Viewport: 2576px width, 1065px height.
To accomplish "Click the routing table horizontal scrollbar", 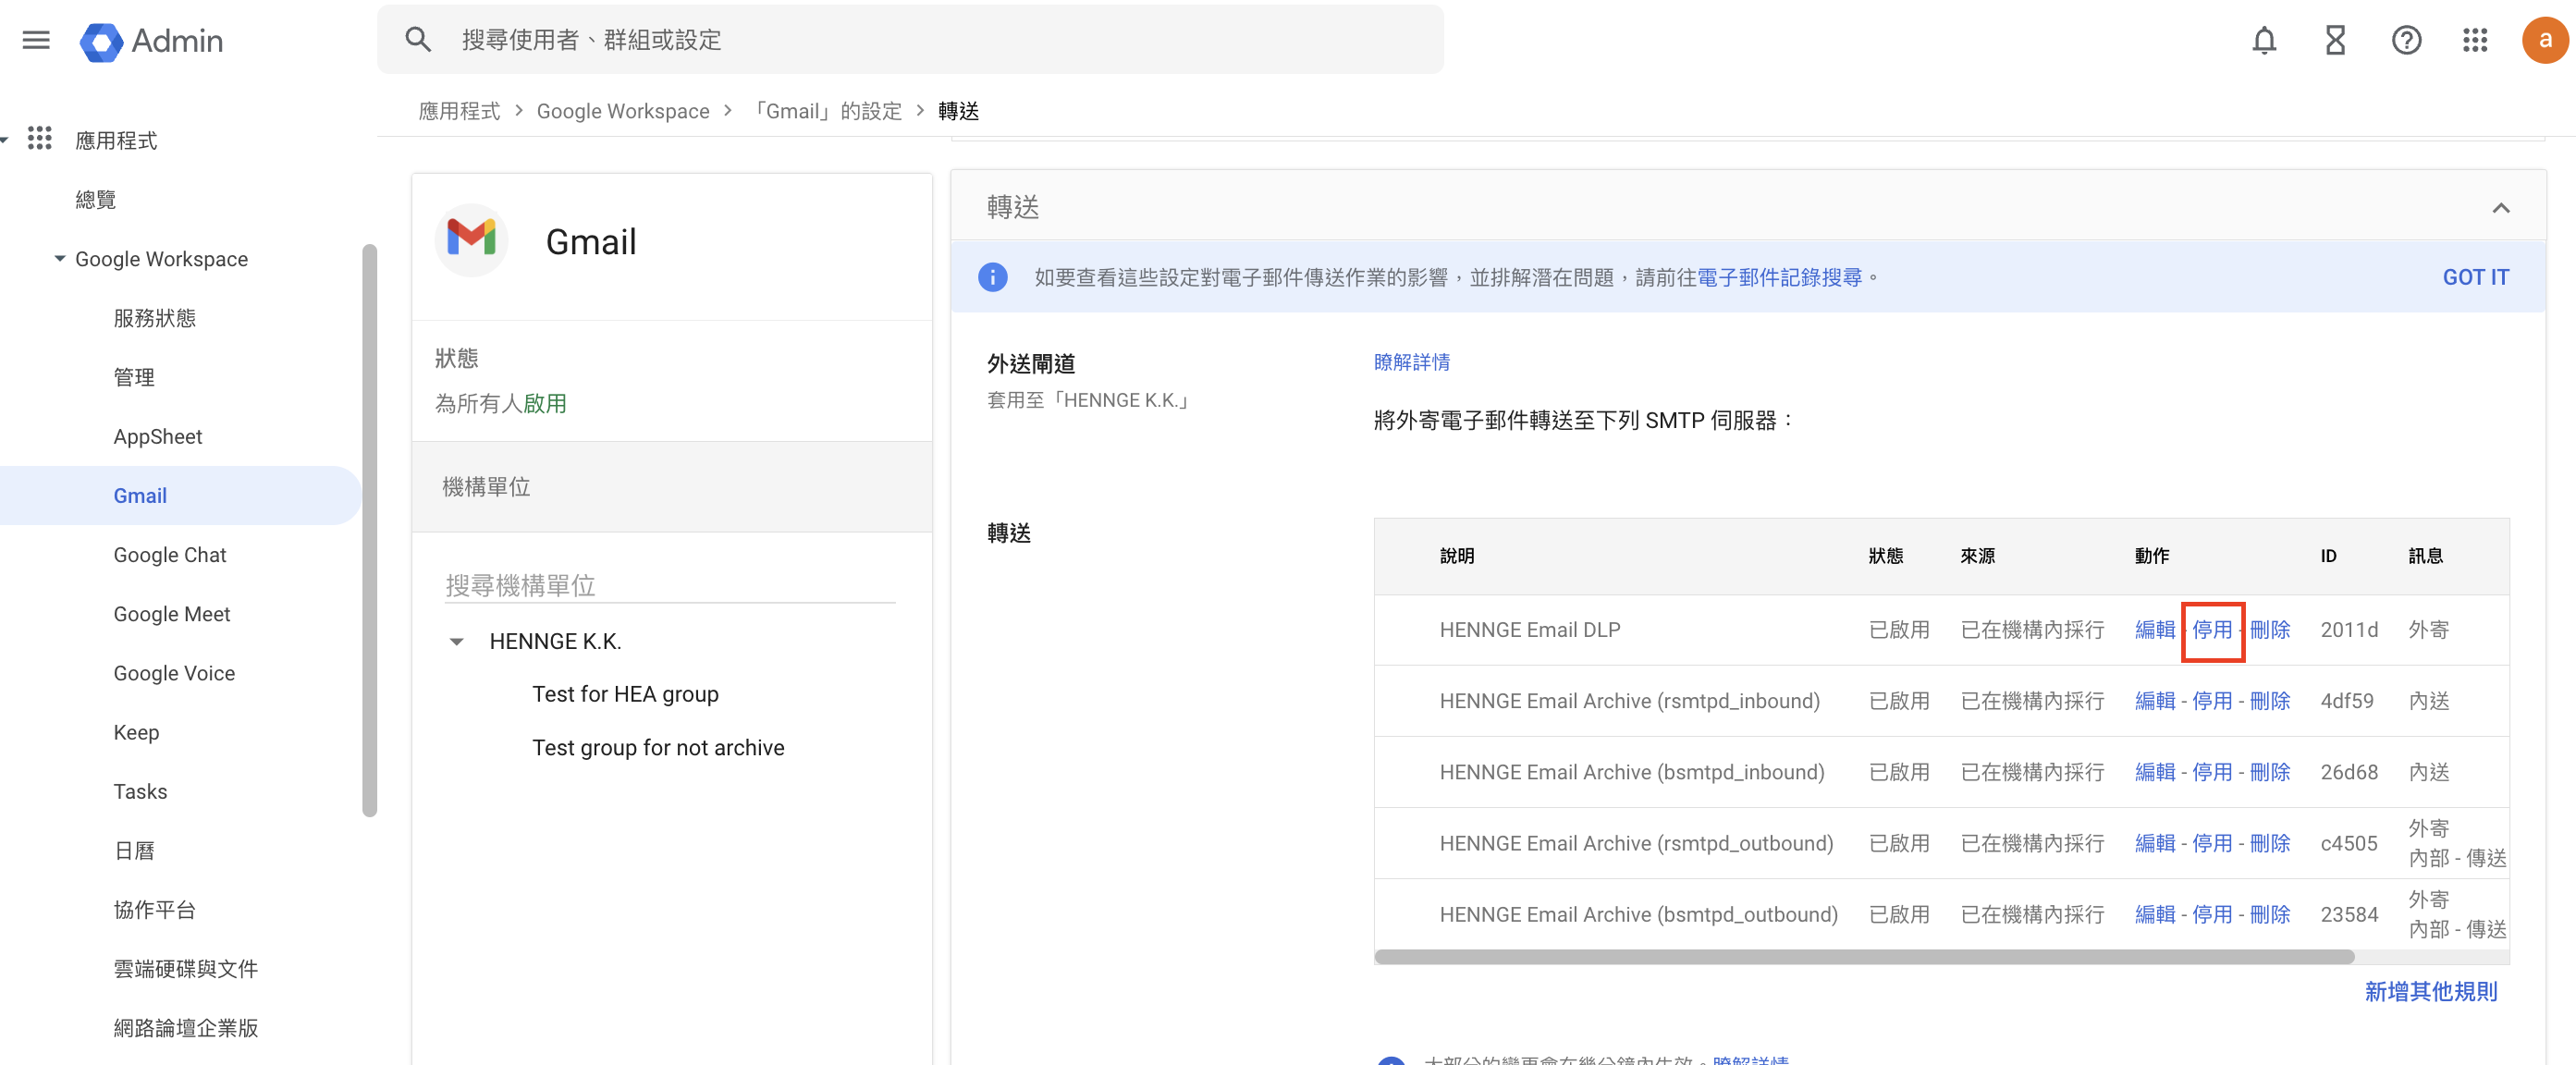I will pos(1864,957).
